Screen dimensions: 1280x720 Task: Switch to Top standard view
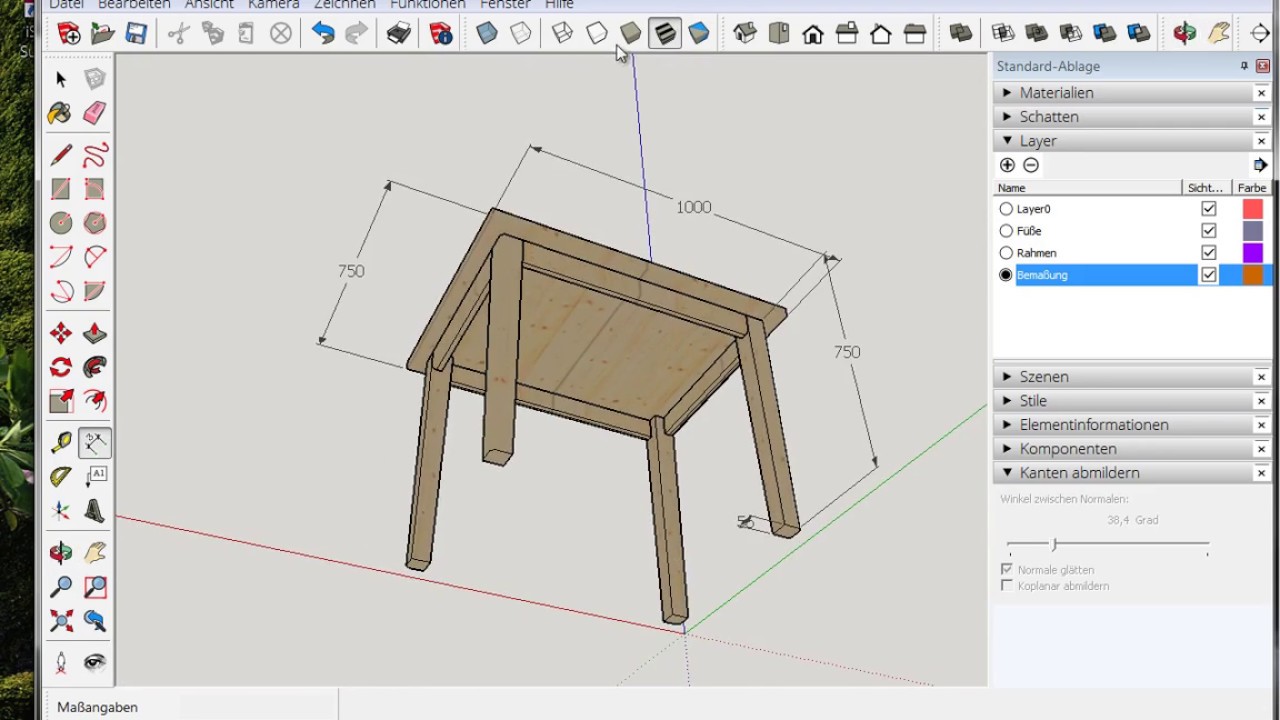pyautogui.click(x=779, y=34)
